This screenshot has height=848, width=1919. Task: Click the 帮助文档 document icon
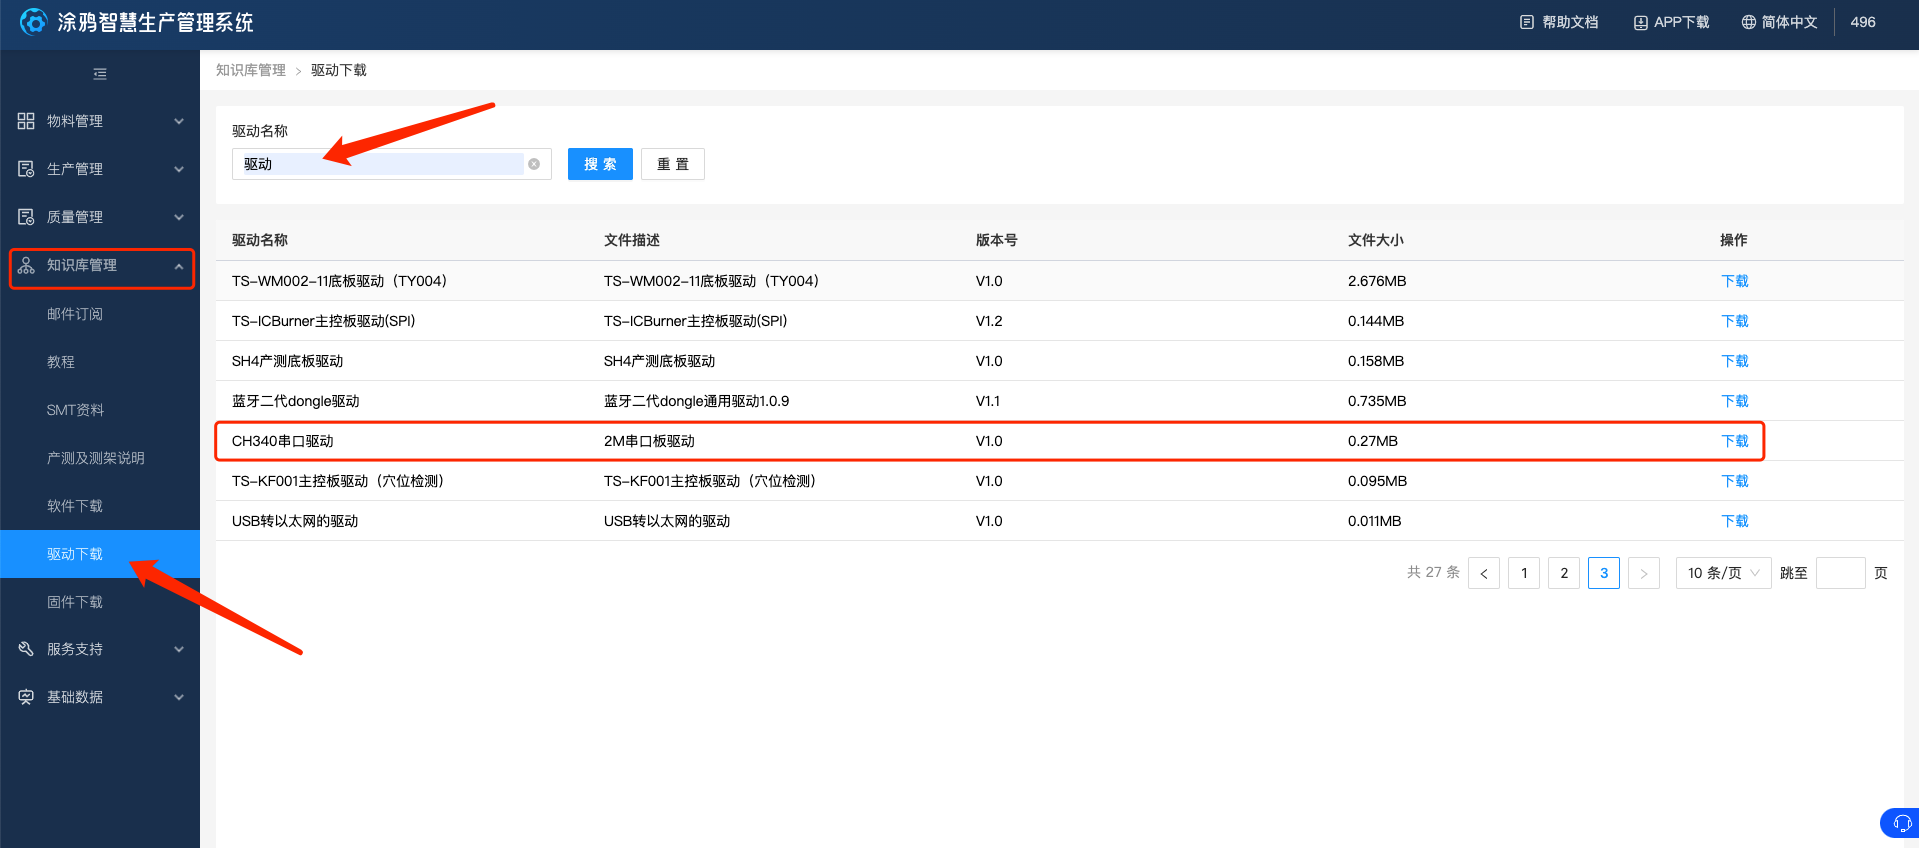(1527, 22)
